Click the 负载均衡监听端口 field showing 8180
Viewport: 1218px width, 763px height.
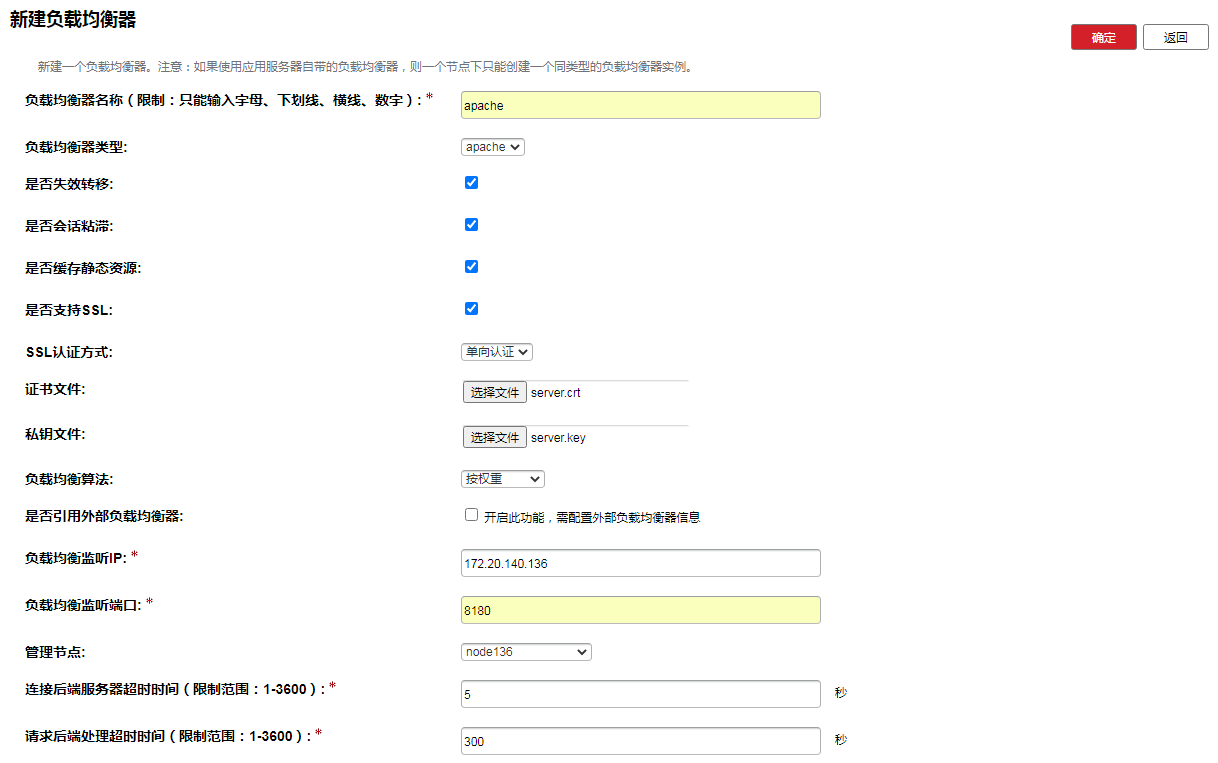point(640,610)
